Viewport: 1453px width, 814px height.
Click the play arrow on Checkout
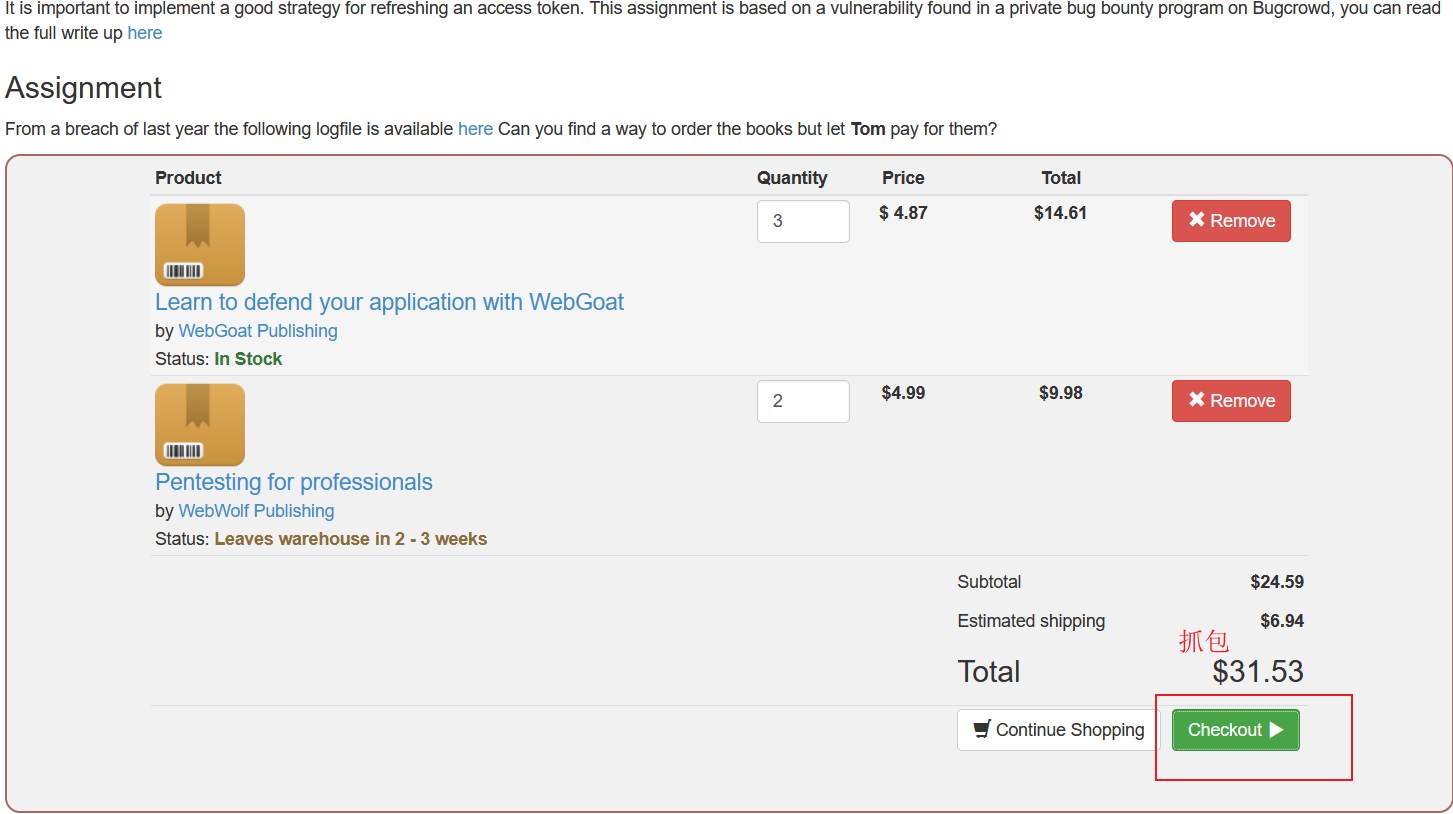(x=1276, y=730)
